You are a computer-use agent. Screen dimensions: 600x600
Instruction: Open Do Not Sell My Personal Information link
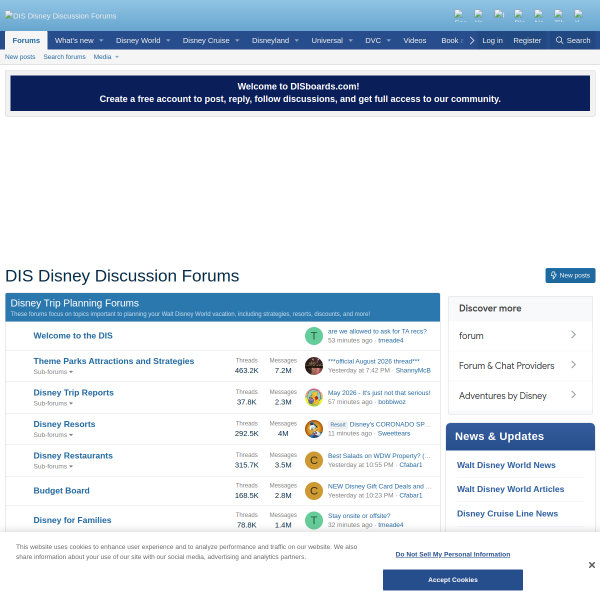453,554
